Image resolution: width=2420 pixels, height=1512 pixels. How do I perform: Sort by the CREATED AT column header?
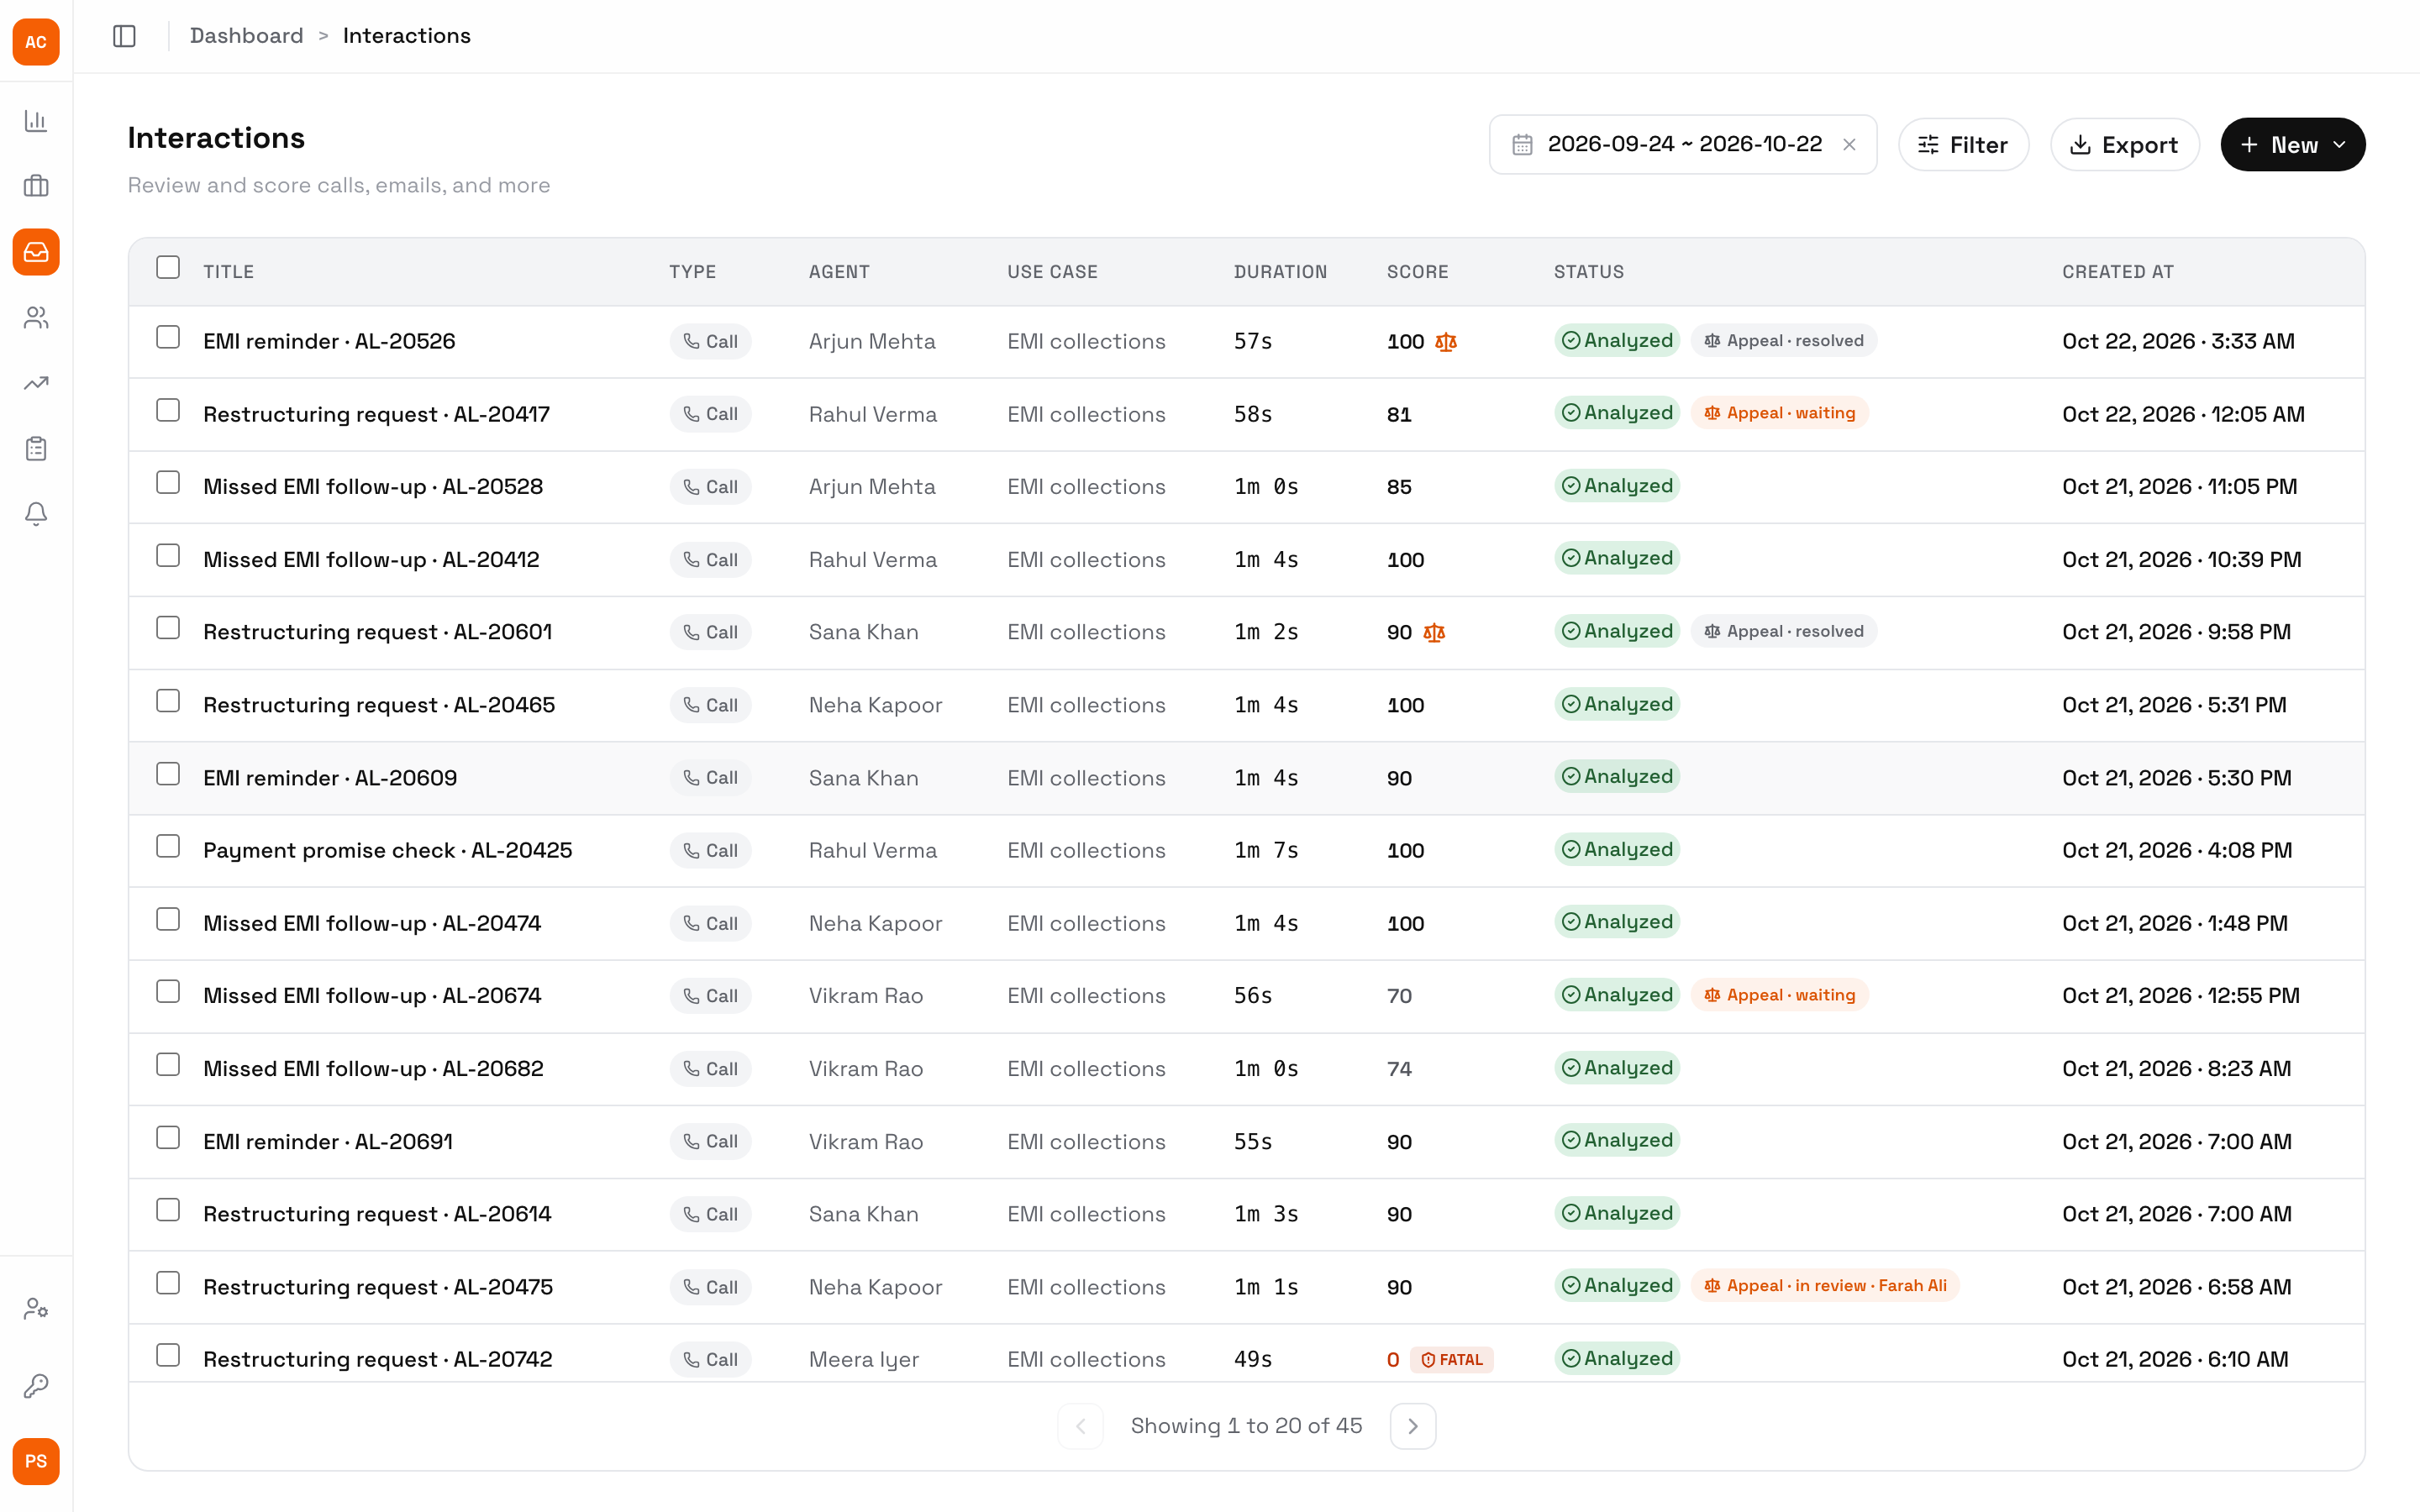click(x=2117, y=272)
